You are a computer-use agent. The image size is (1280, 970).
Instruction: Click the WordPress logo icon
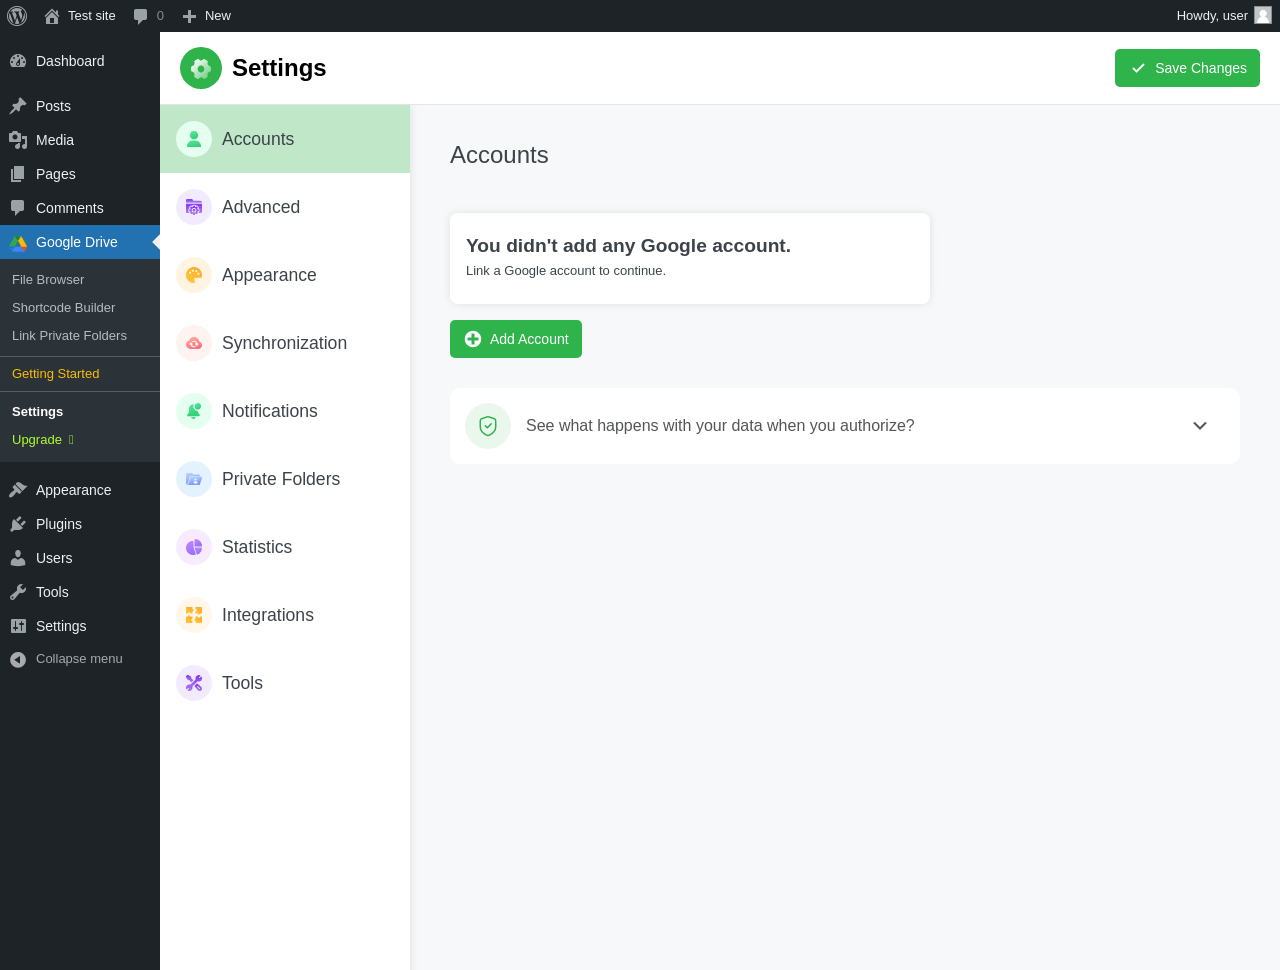coord(17,16)
